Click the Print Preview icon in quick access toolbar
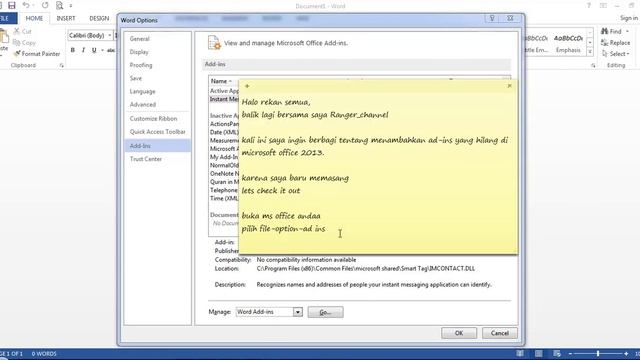 pos(60,5)
